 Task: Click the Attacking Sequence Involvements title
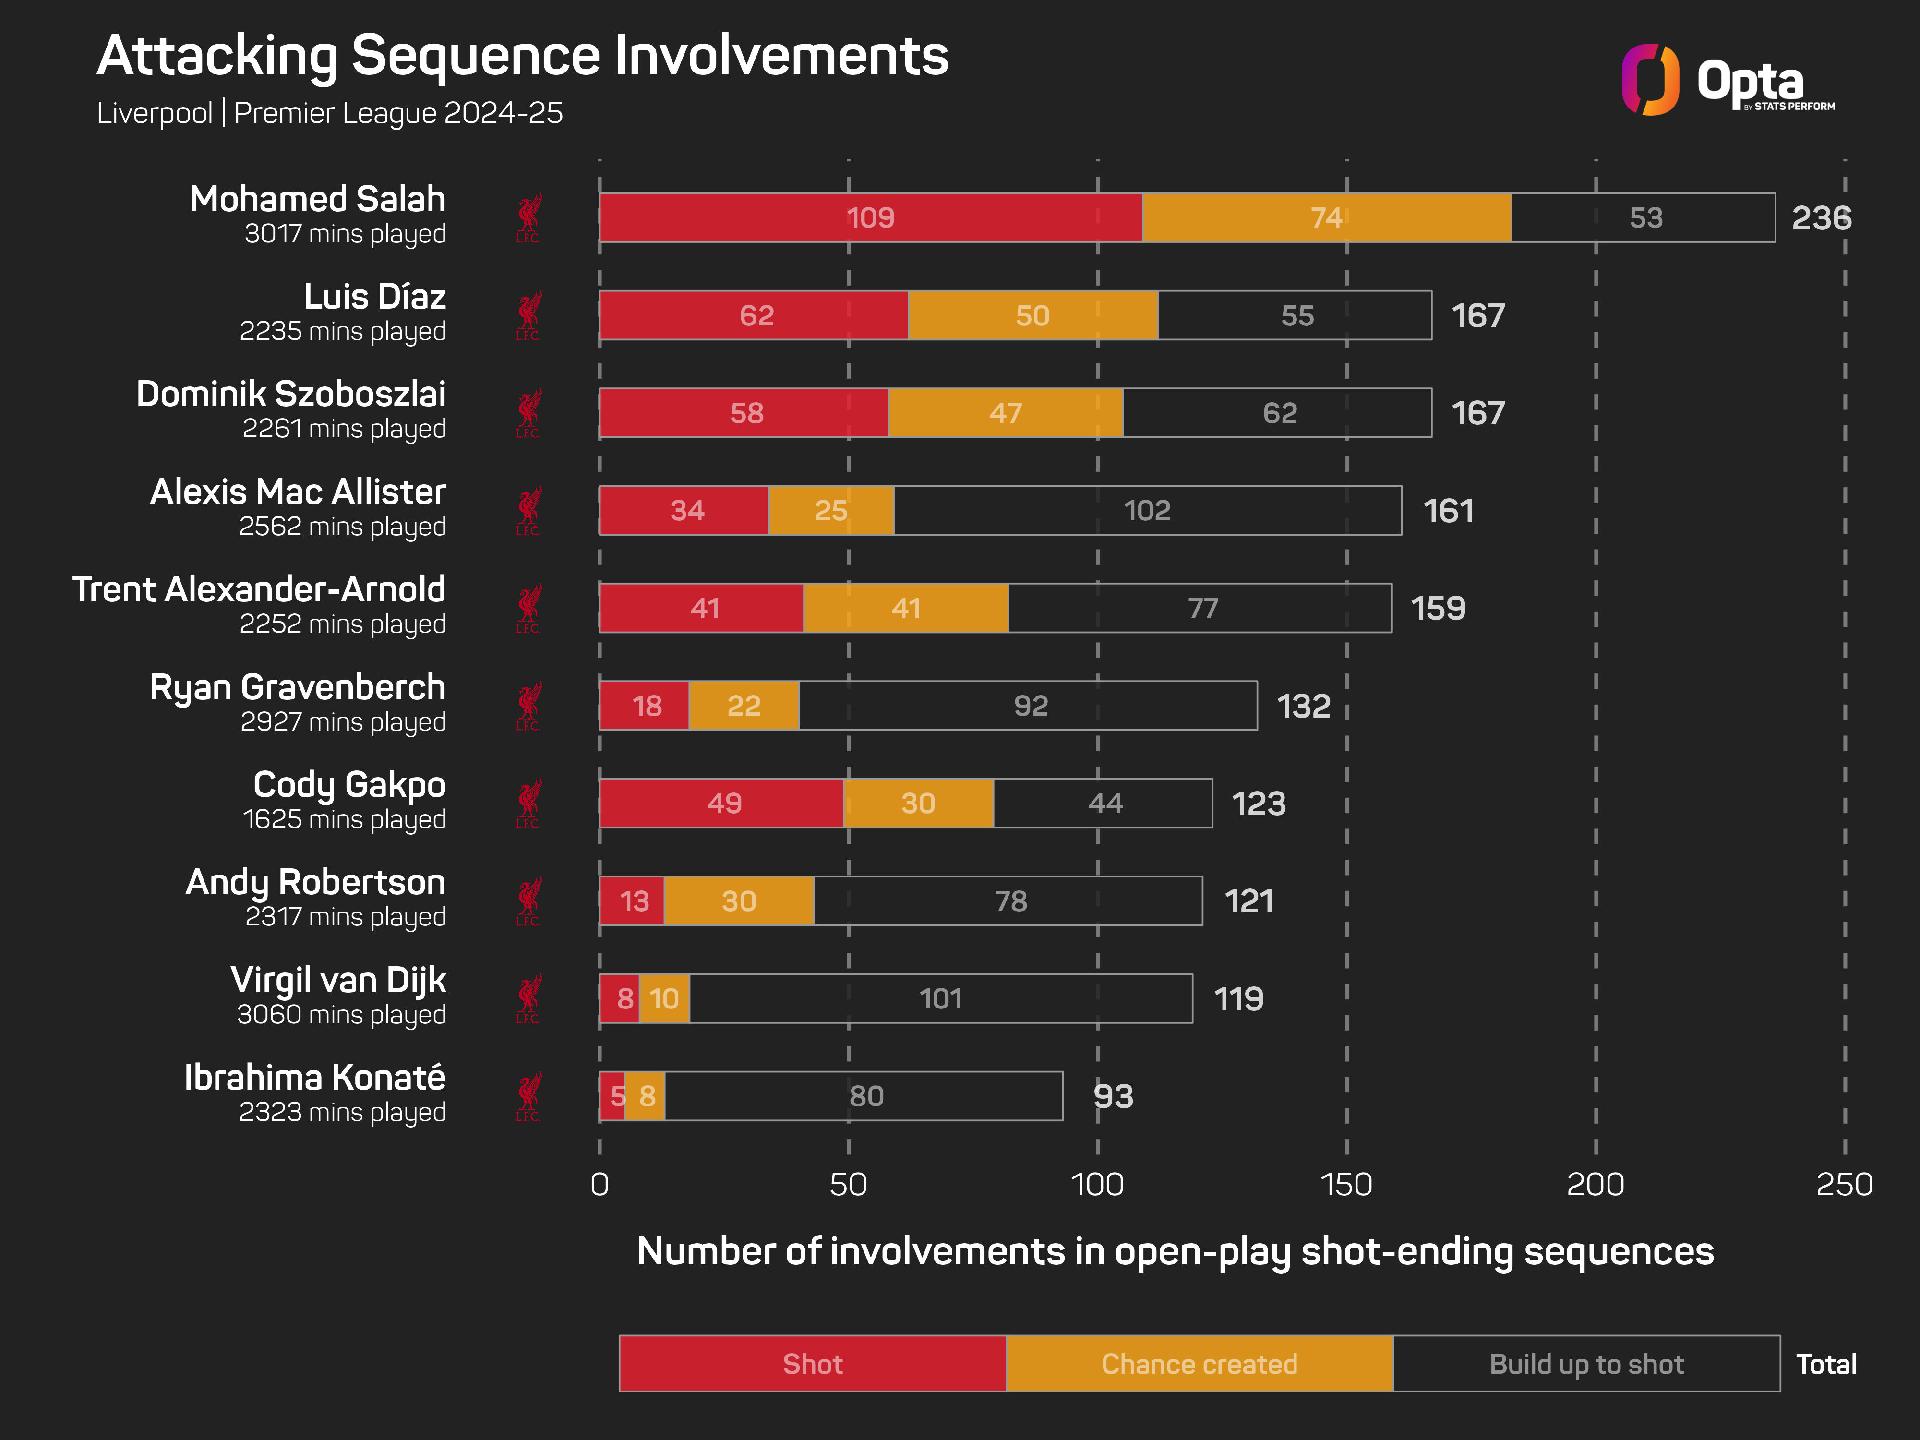[522, 56]
